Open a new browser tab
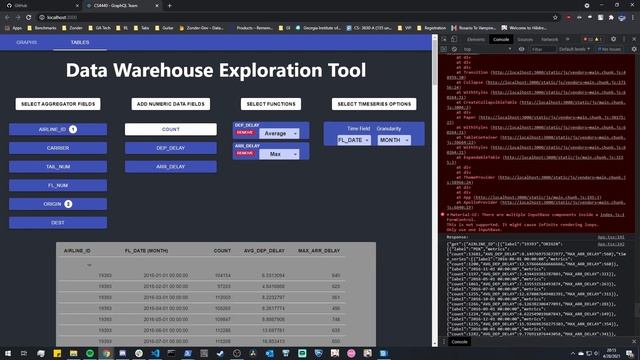This screenshot has width=640, height=360. (x=169, y=6)
